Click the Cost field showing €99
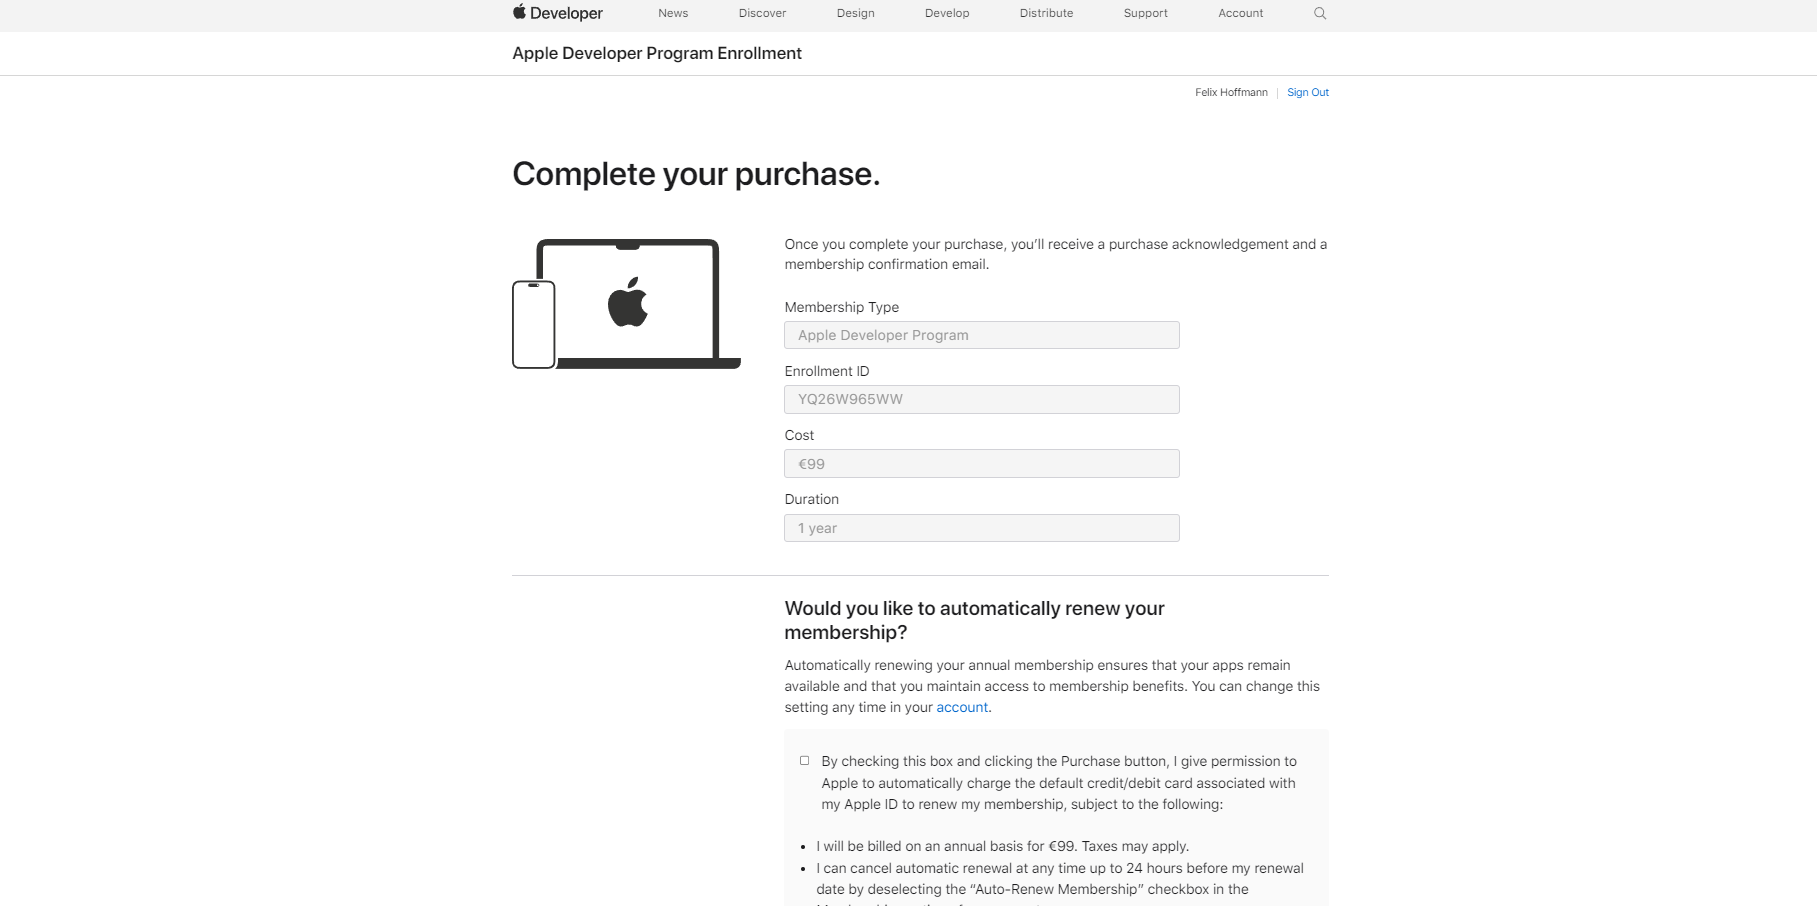 [982, 463]
